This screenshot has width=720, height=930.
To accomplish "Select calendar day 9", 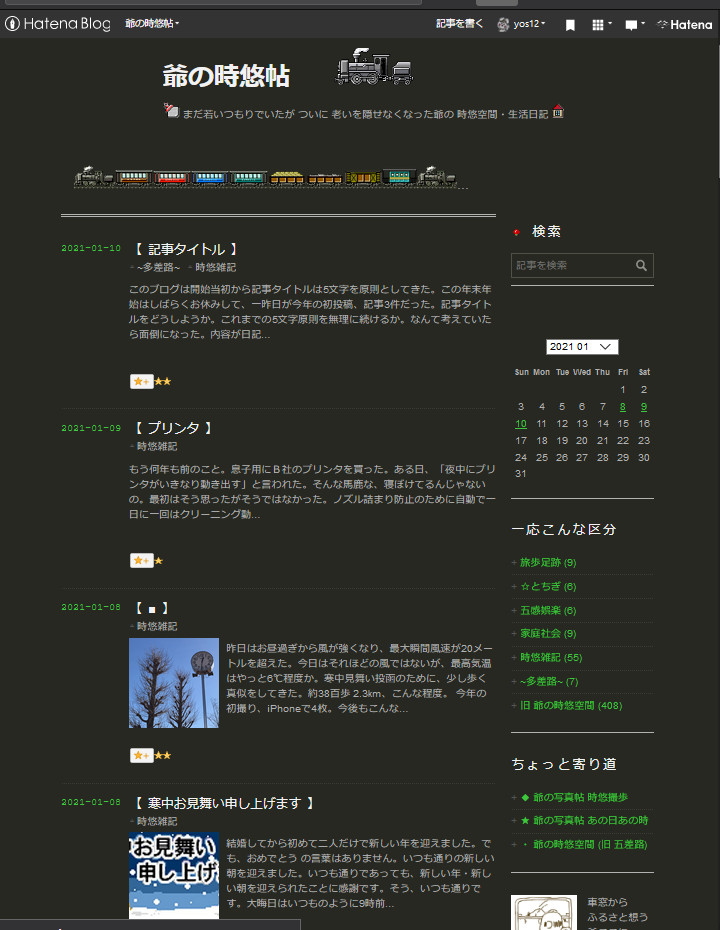I will pos(643,407).
